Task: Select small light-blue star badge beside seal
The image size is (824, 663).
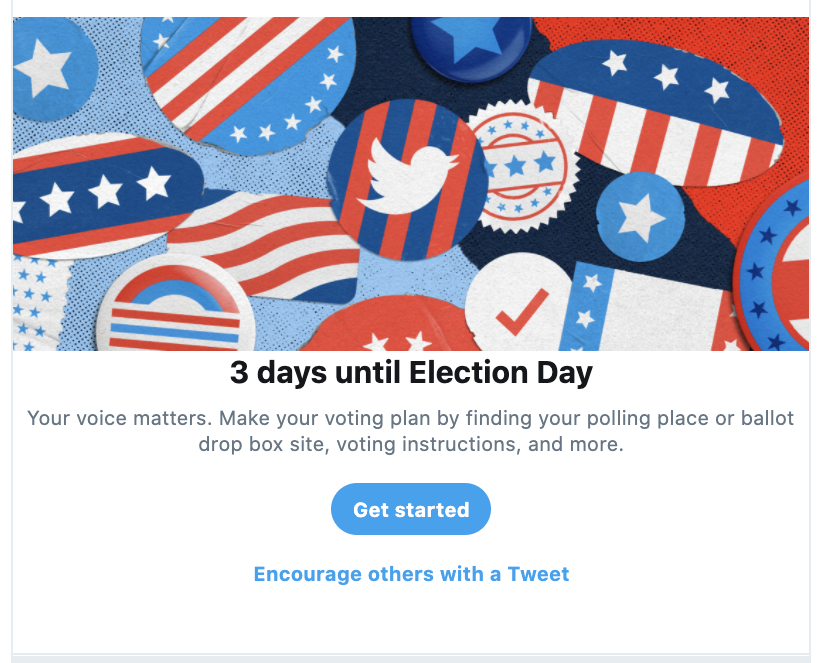Action: [640, 216]
